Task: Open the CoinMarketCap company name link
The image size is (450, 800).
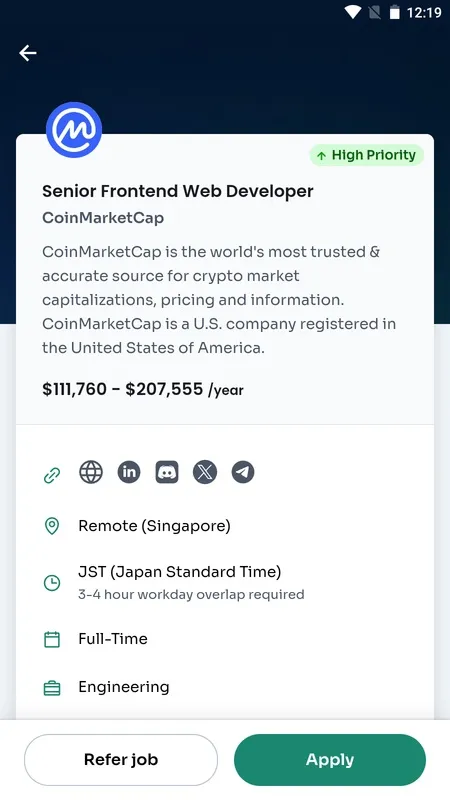Action: [x=103, y=218]
